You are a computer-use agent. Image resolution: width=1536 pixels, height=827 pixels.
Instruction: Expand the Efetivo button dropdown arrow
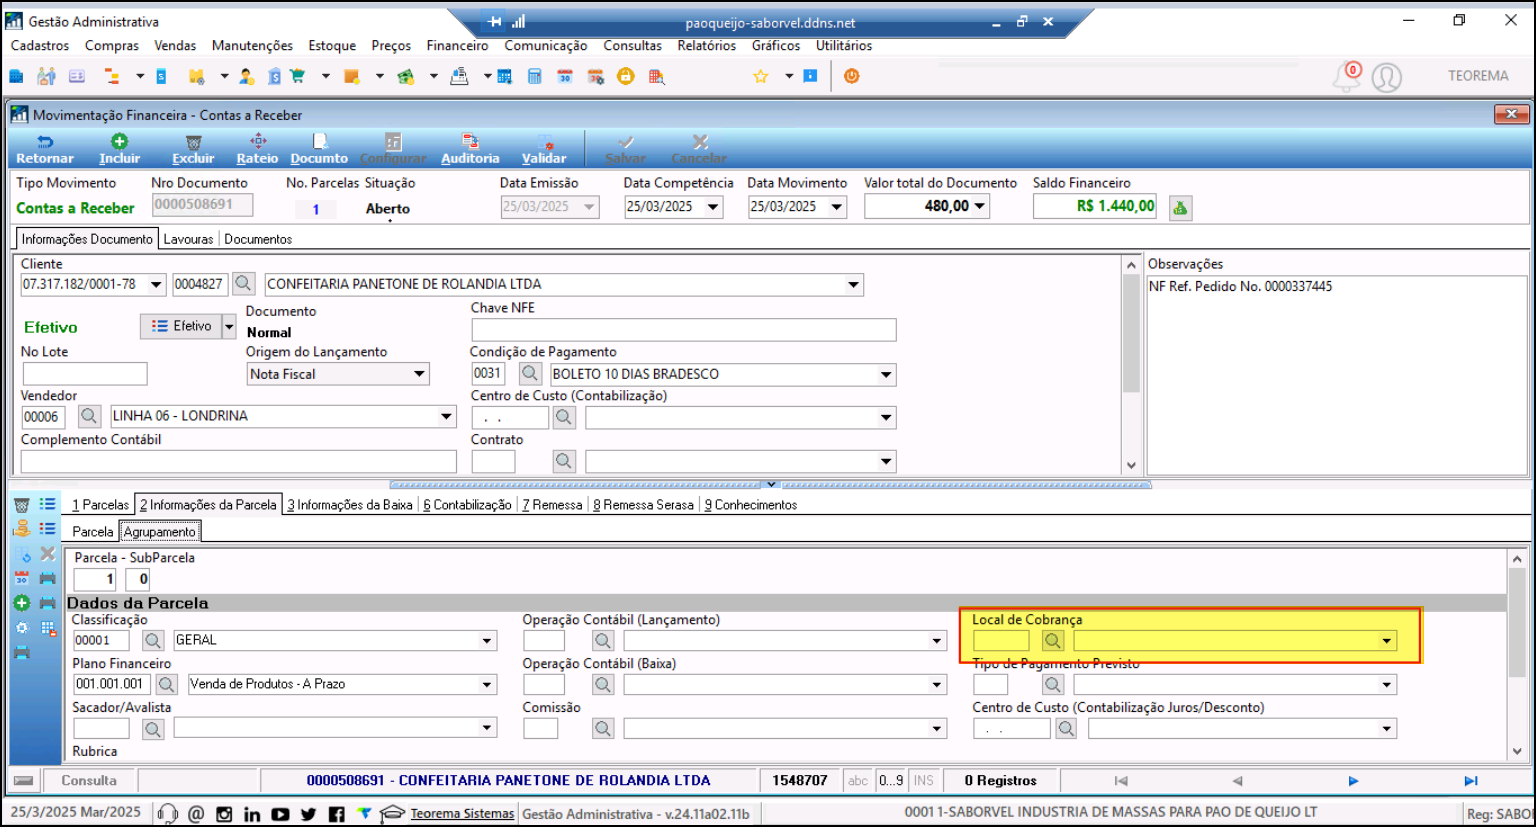pyautogui.click(x=229, y=326)
